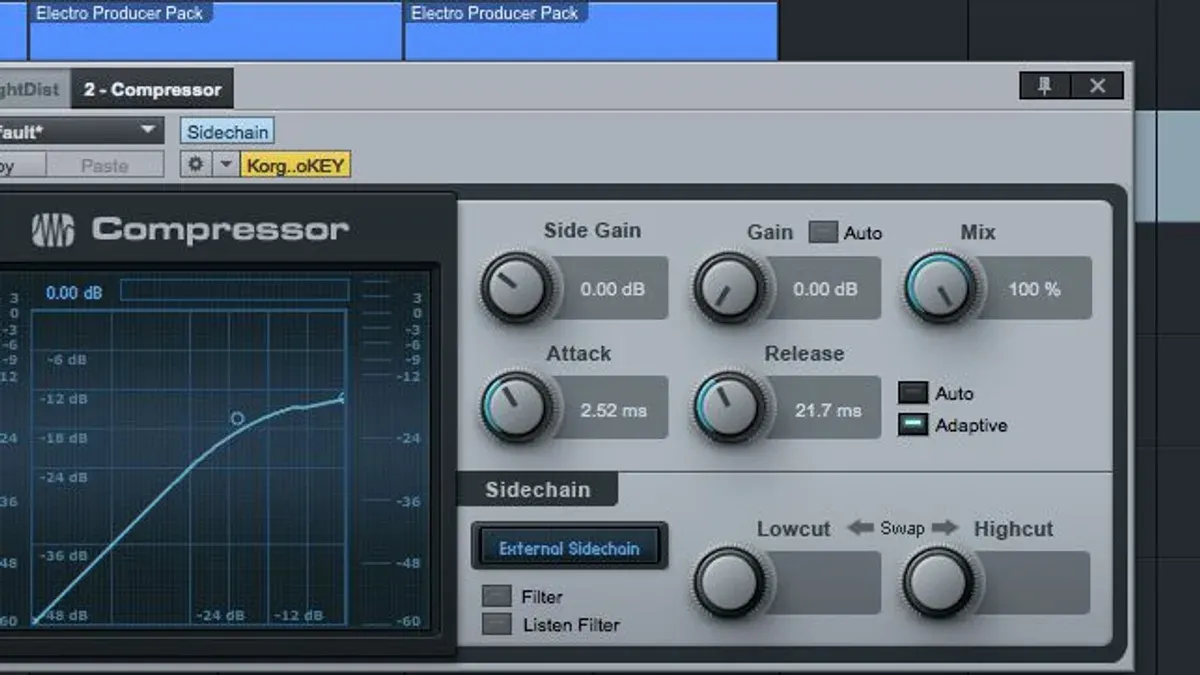
Task: Select the Korg..oKEY sidechain source
Action: pos(296,165)
